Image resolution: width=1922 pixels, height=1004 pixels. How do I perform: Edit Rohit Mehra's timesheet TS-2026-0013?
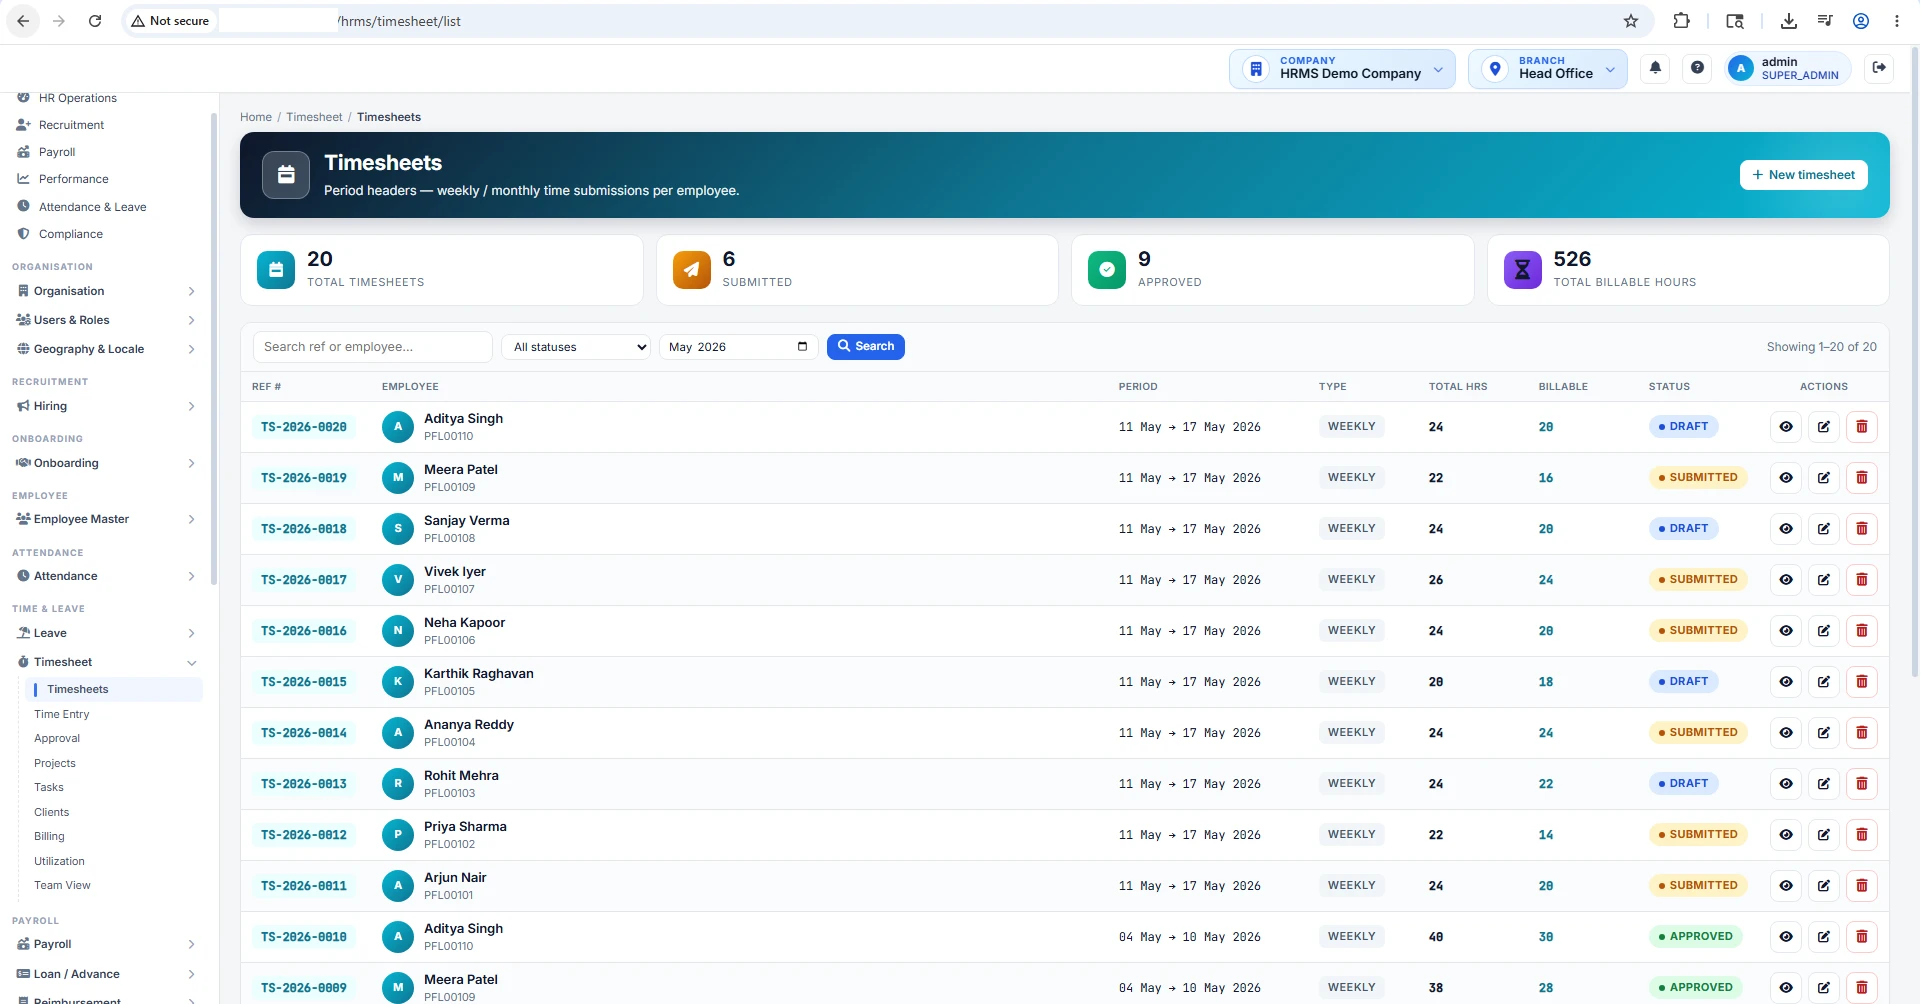1824,784
